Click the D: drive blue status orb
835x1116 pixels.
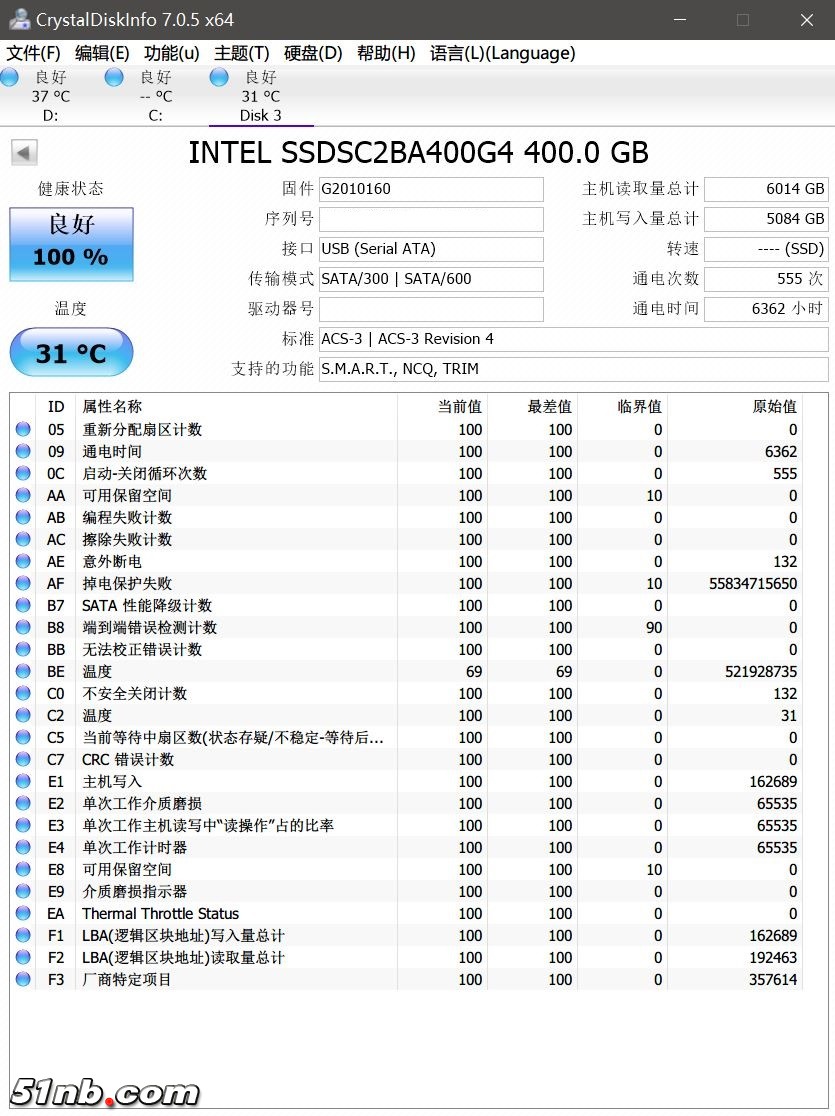tap(10, 78)
